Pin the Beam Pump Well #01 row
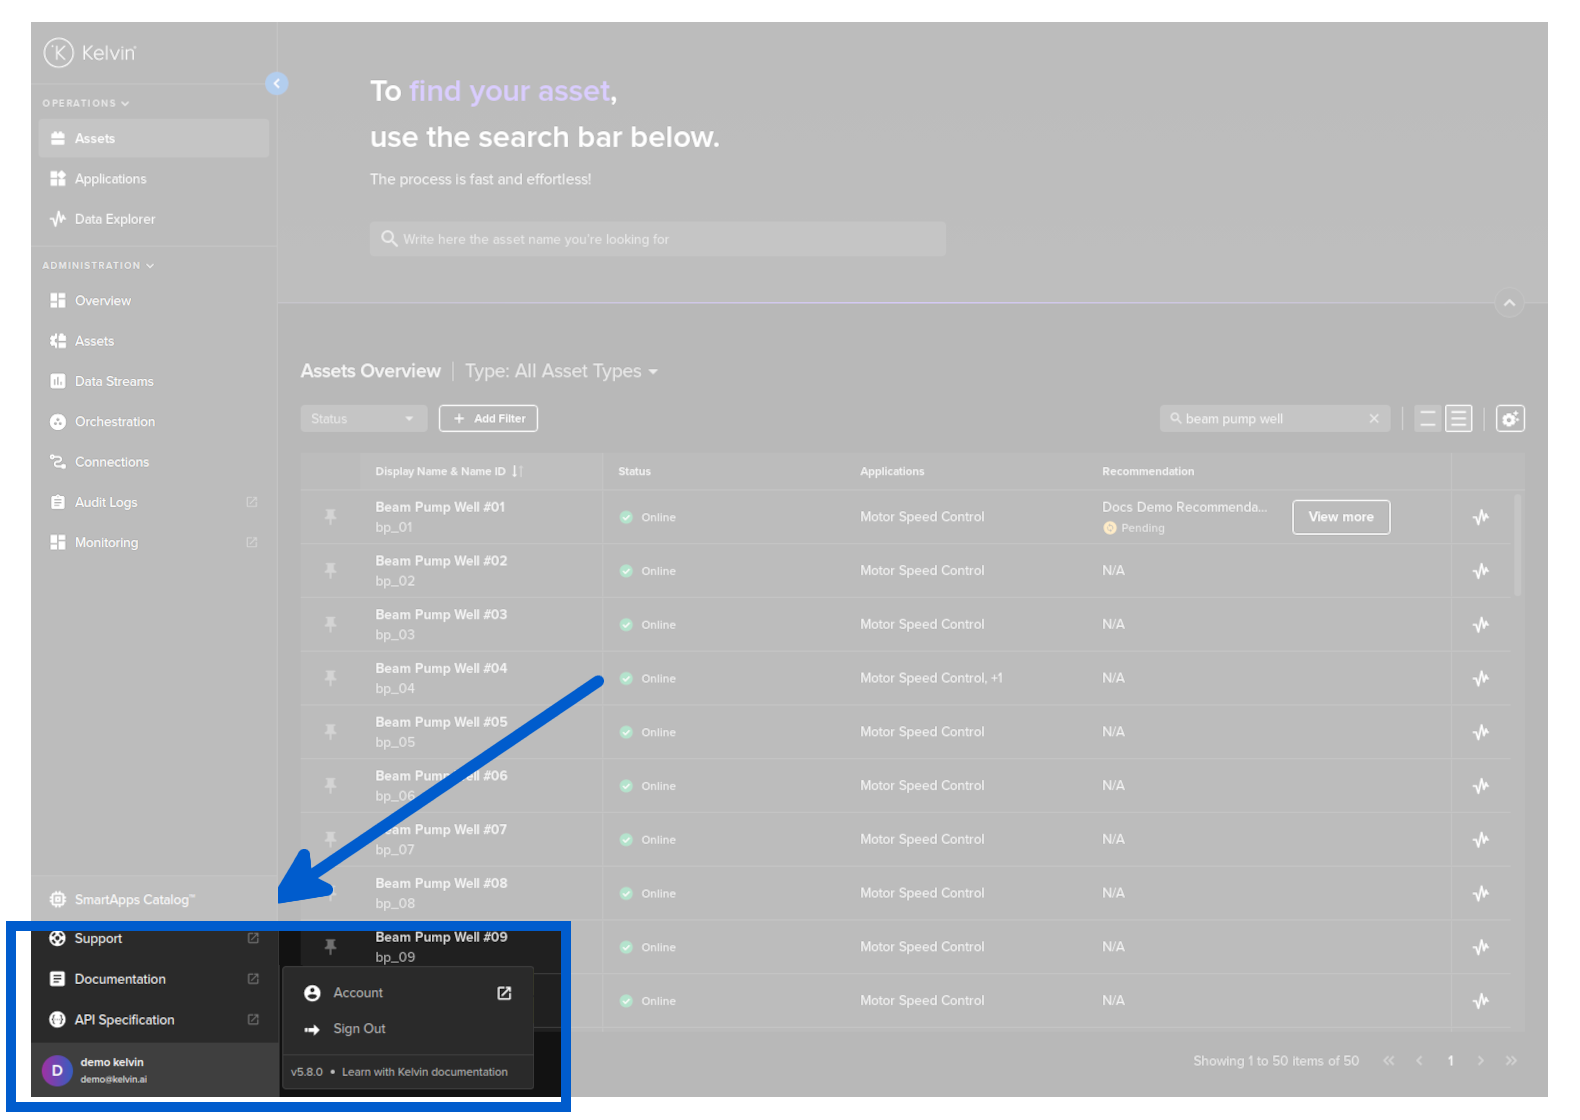 [x=330, y=517]
